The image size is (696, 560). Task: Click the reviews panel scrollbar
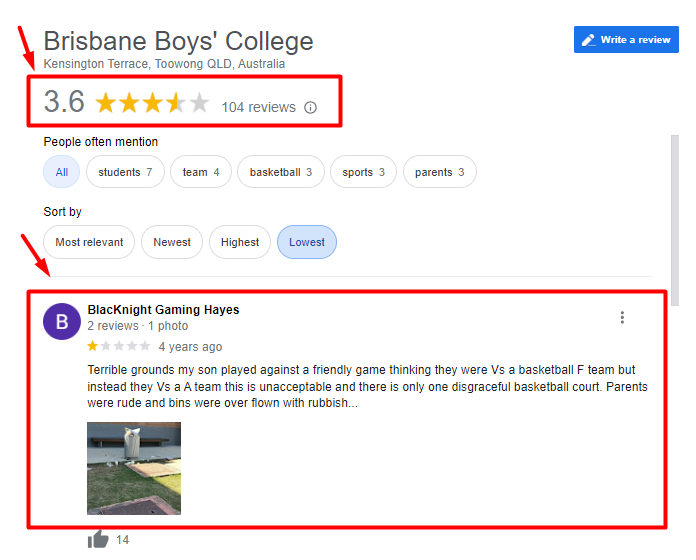point(675,220)
